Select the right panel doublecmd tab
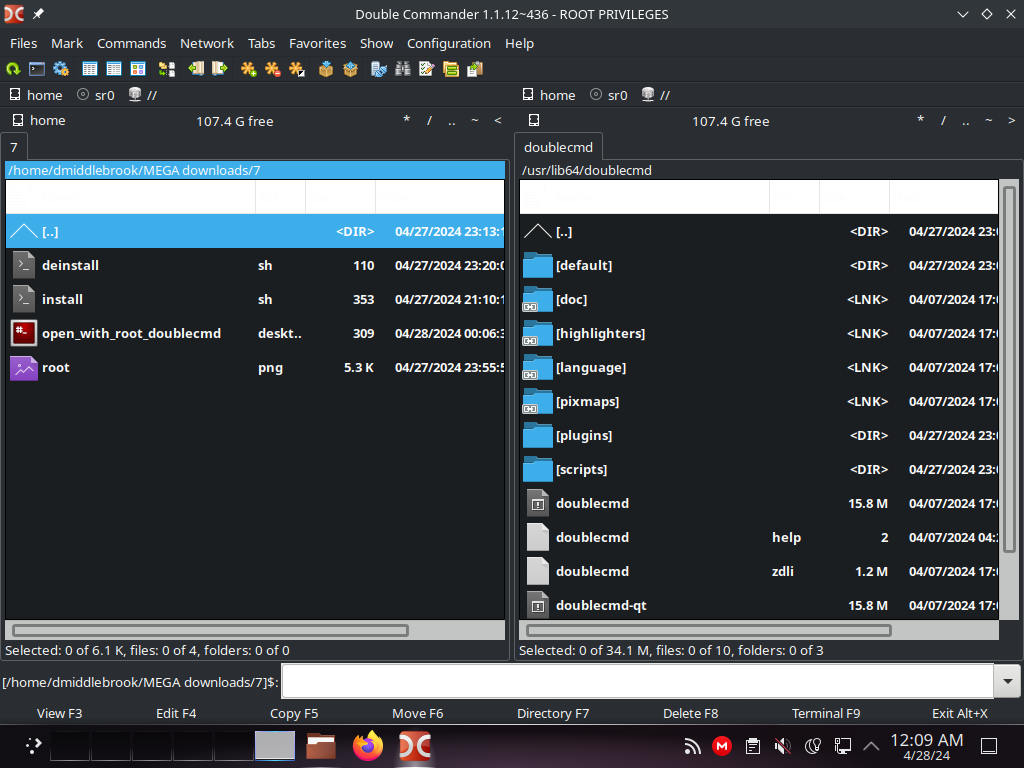 pos(558,147)
